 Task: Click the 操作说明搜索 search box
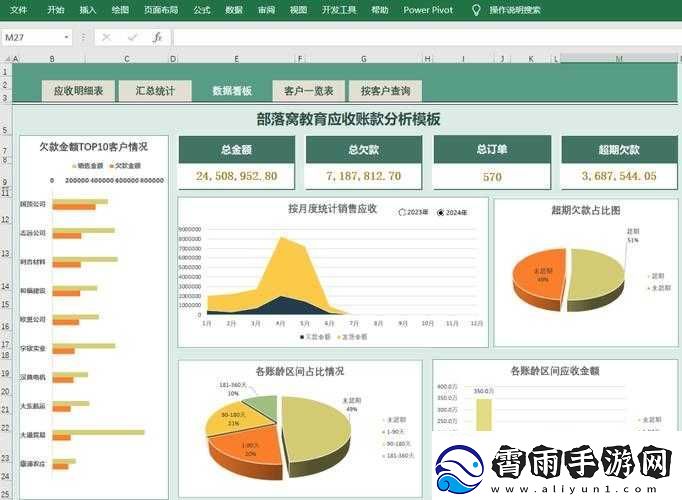pyautogui.click(x=515, y=10)
